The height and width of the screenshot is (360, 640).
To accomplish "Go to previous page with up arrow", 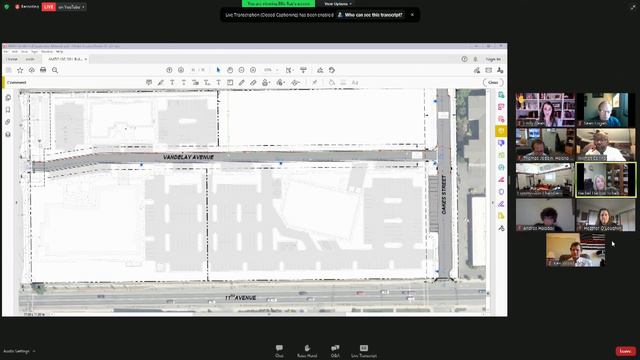I will point(169,70).
